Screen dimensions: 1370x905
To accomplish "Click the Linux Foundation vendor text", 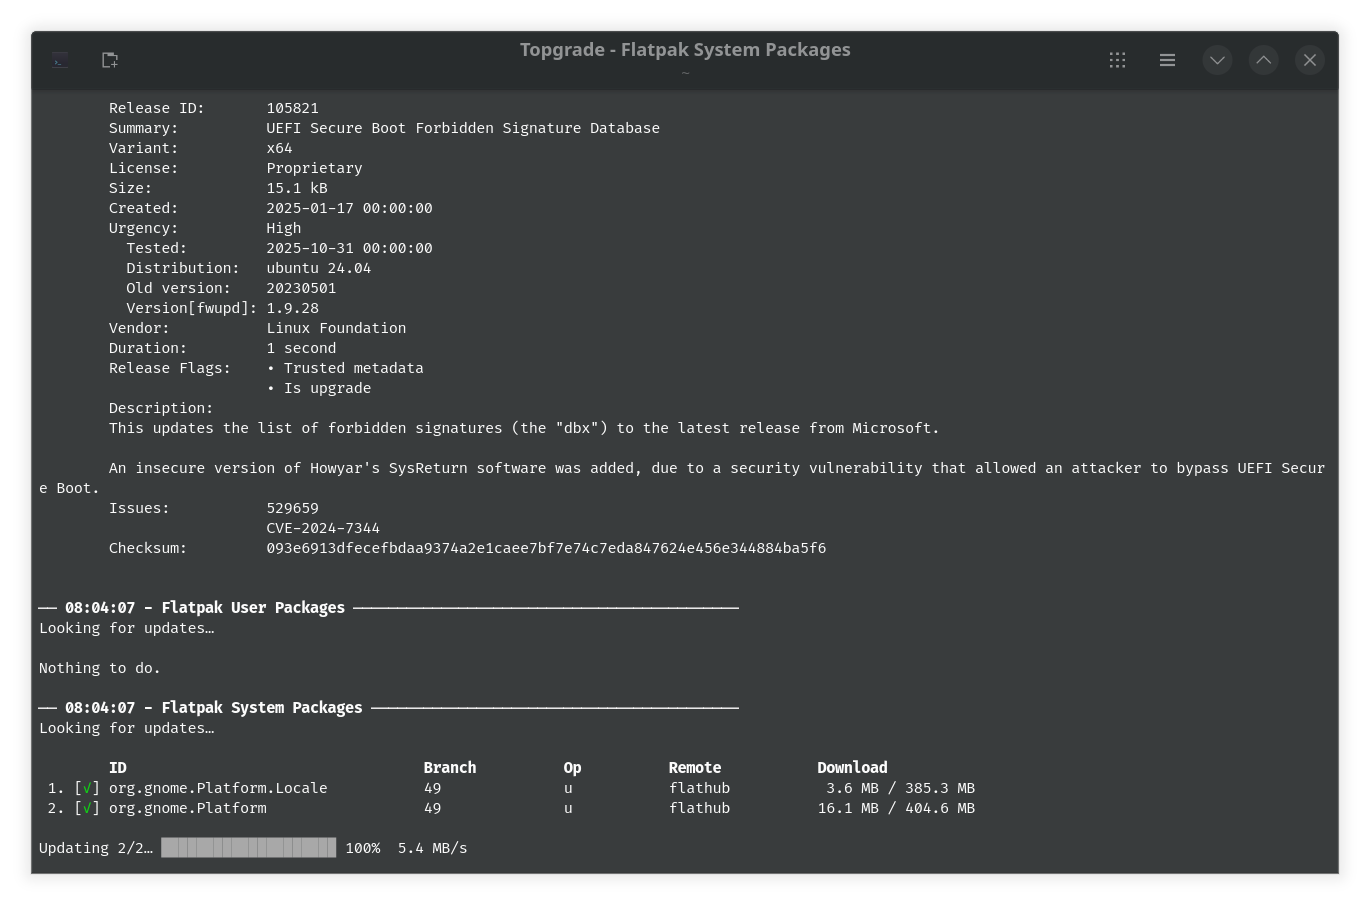I will click(x=336, y=328).
